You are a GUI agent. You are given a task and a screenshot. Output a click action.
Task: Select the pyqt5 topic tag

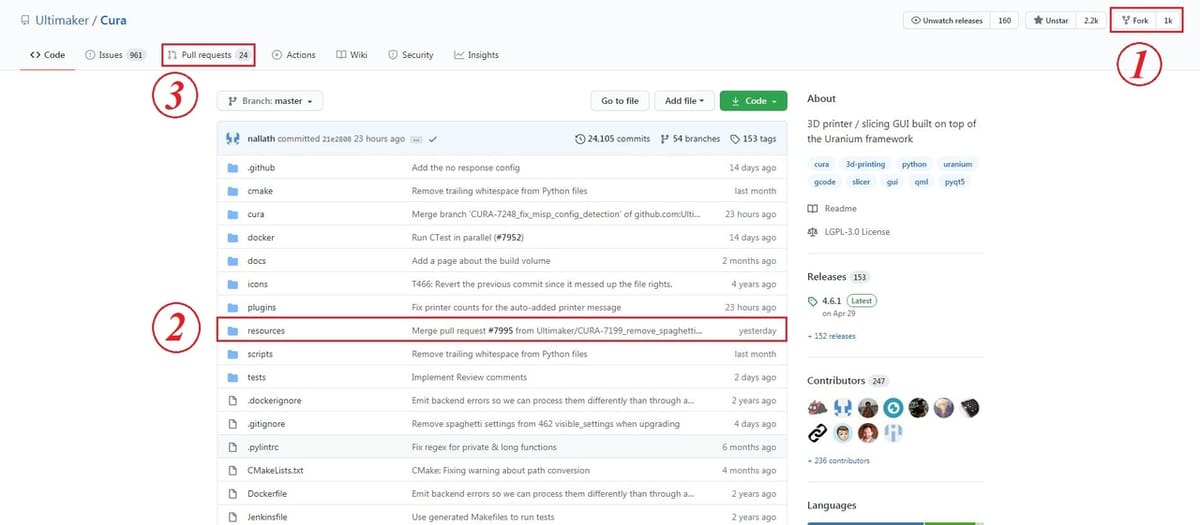tap(953, 182)
